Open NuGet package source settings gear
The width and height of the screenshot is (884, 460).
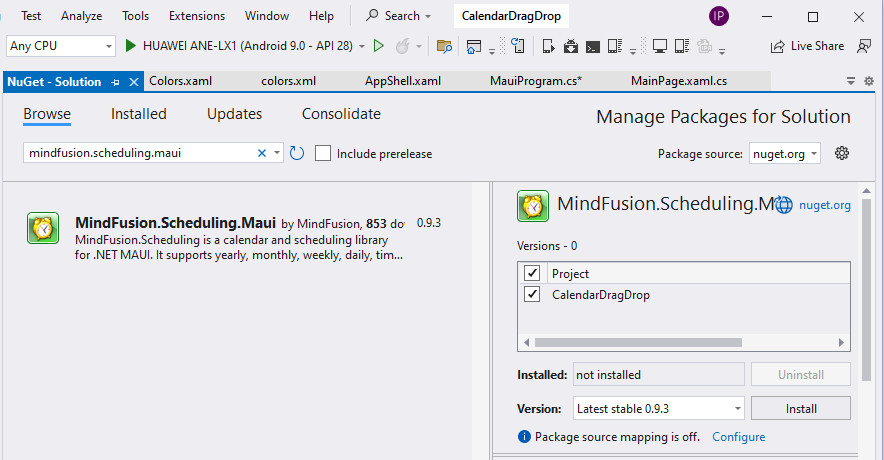point(842,153)
